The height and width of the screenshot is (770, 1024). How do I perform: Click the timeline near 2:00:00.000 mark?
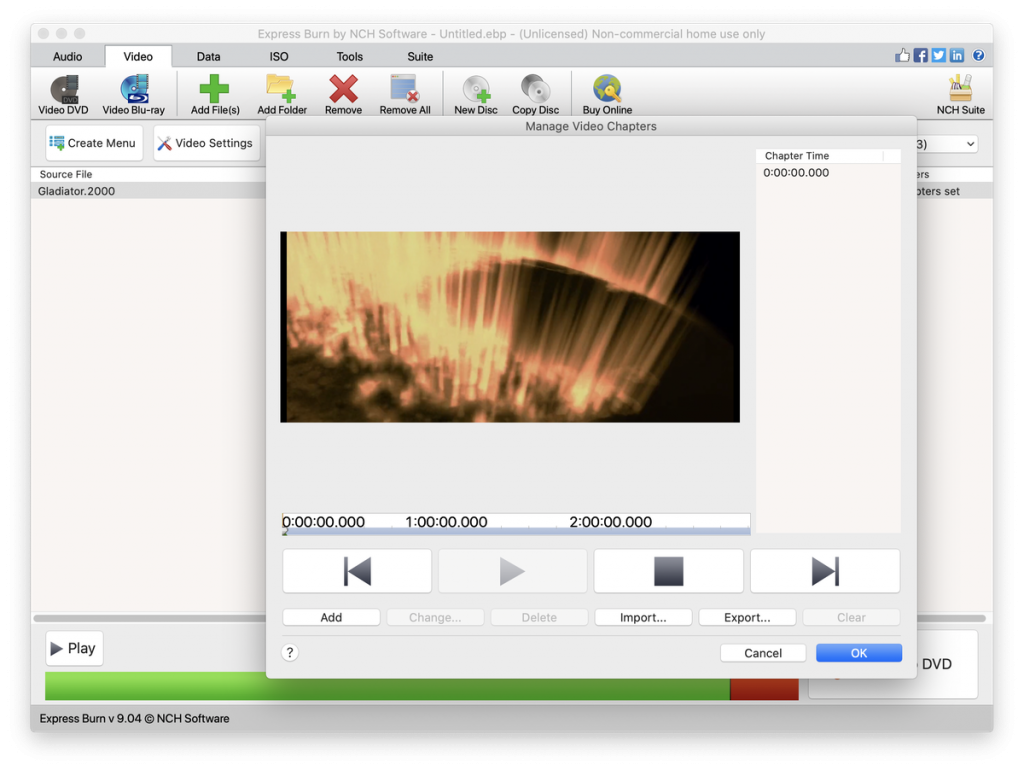tap(611, 522)
